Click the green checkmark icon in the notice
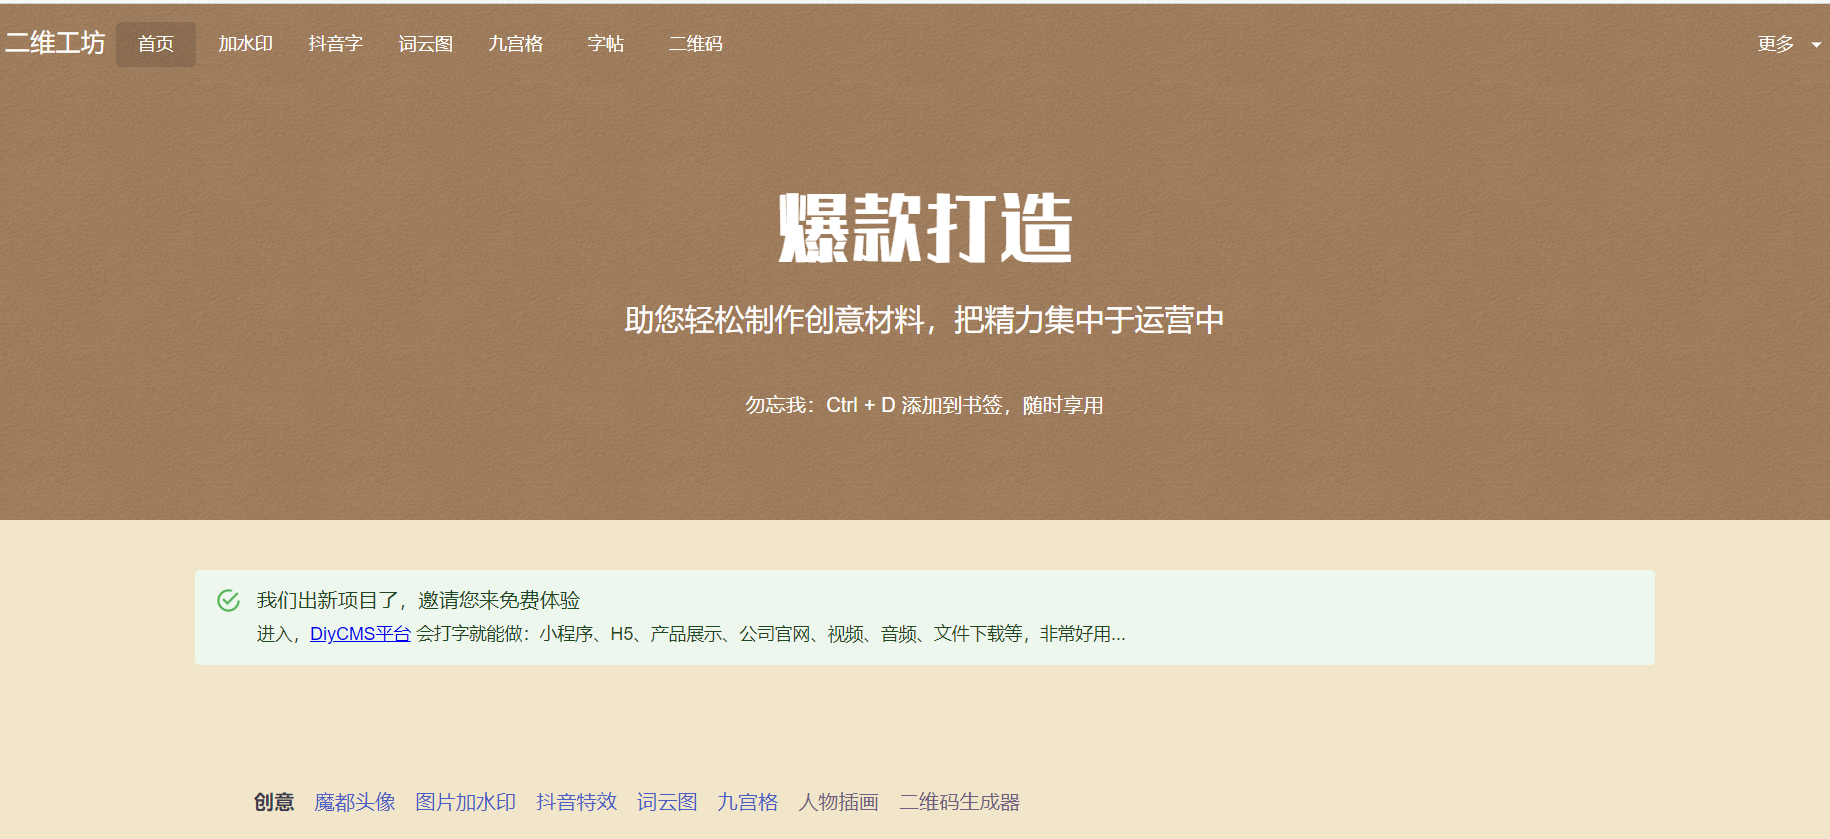Image resolution: width=1830 pixels, height=839 pixels. (x=228, y=600)
